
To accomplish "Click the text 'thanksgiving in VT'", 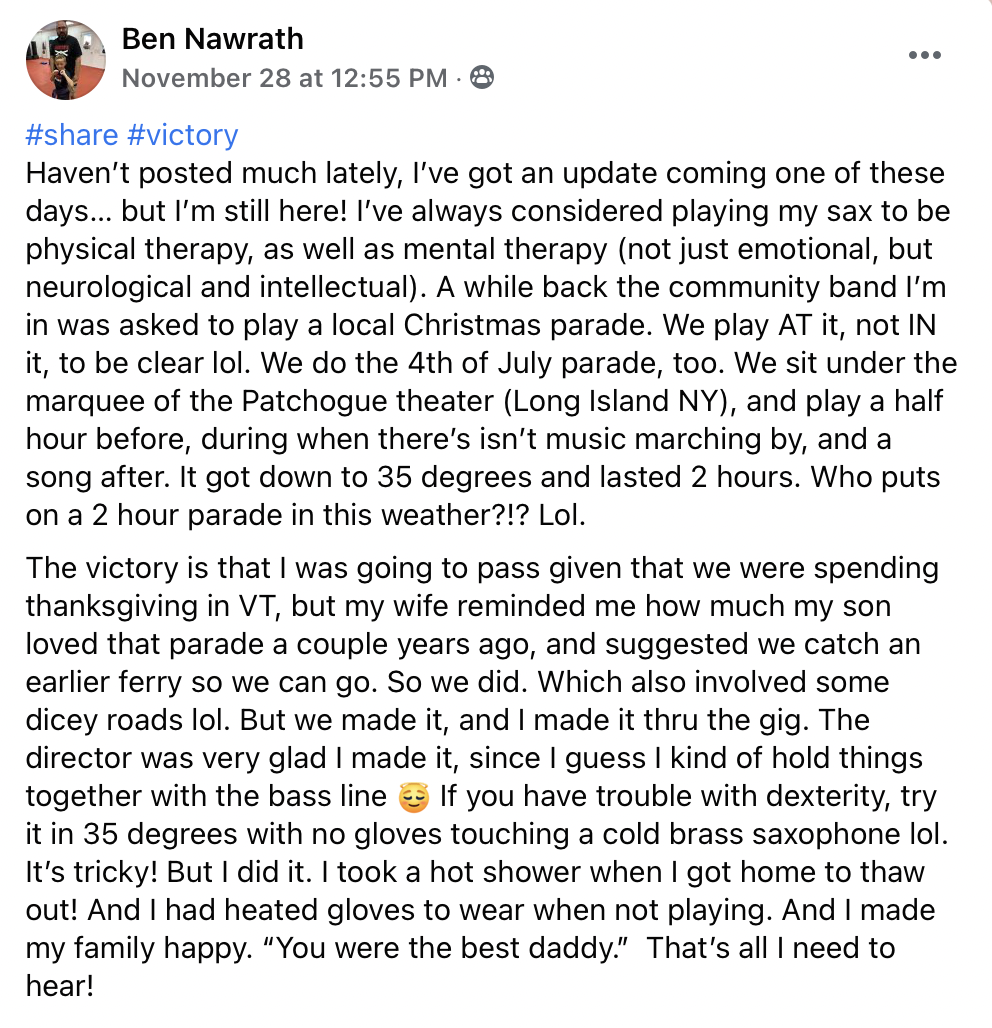I will 153,606.
